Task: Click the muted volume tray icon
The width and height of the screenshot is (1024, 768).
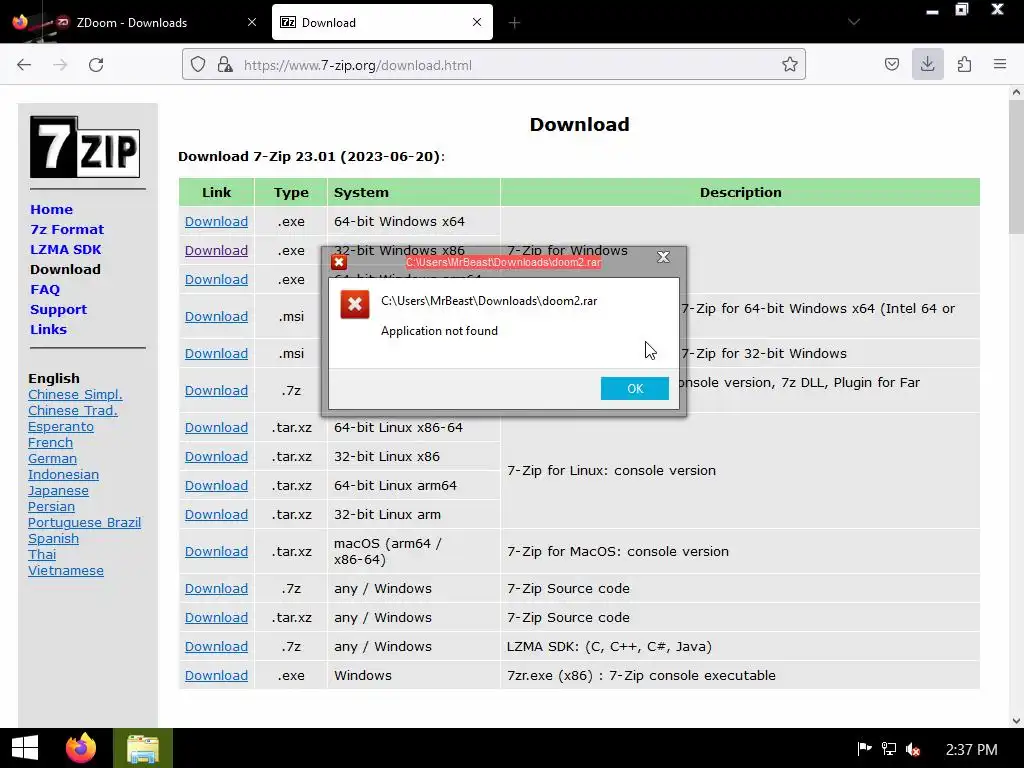Action: [x=913, y=749]
